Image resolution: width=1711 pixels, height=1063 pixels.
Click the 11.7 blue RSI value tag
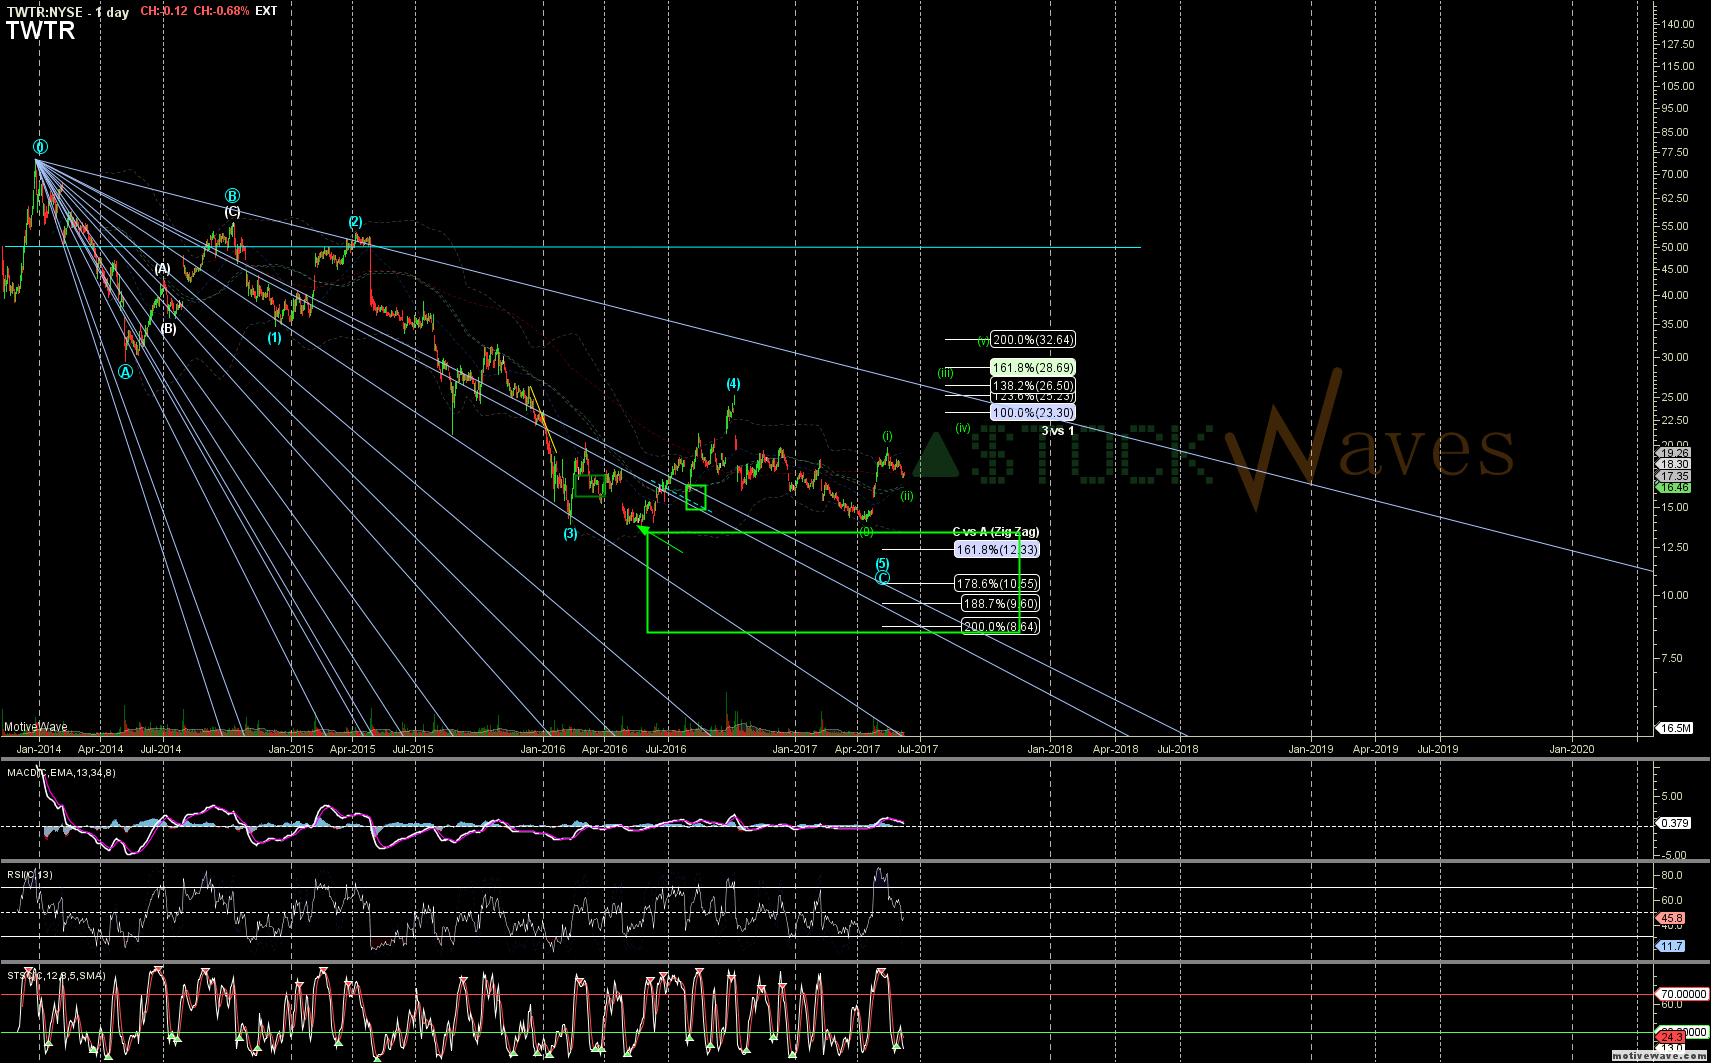pyautogui.click(x=1671, y=946)
